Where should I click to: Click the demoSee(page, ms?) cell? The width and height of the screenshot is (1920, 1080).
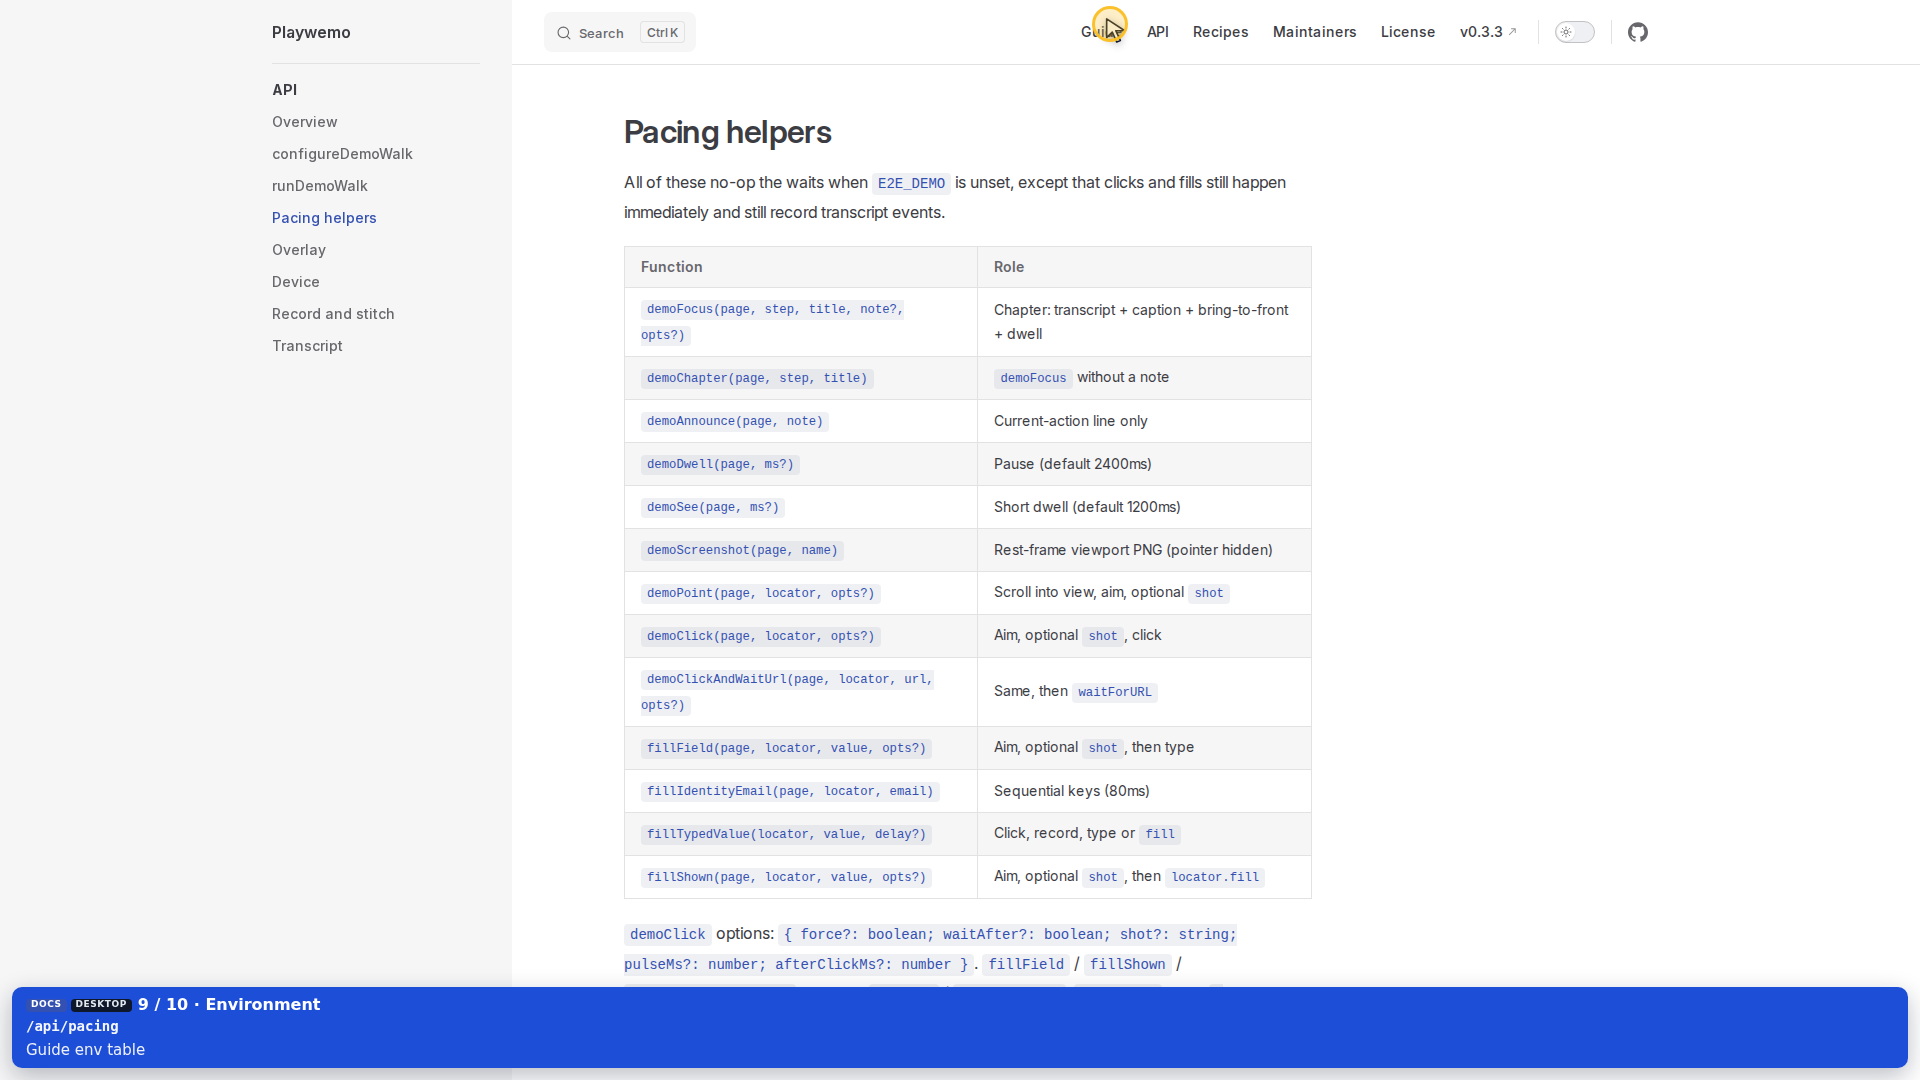801,507
